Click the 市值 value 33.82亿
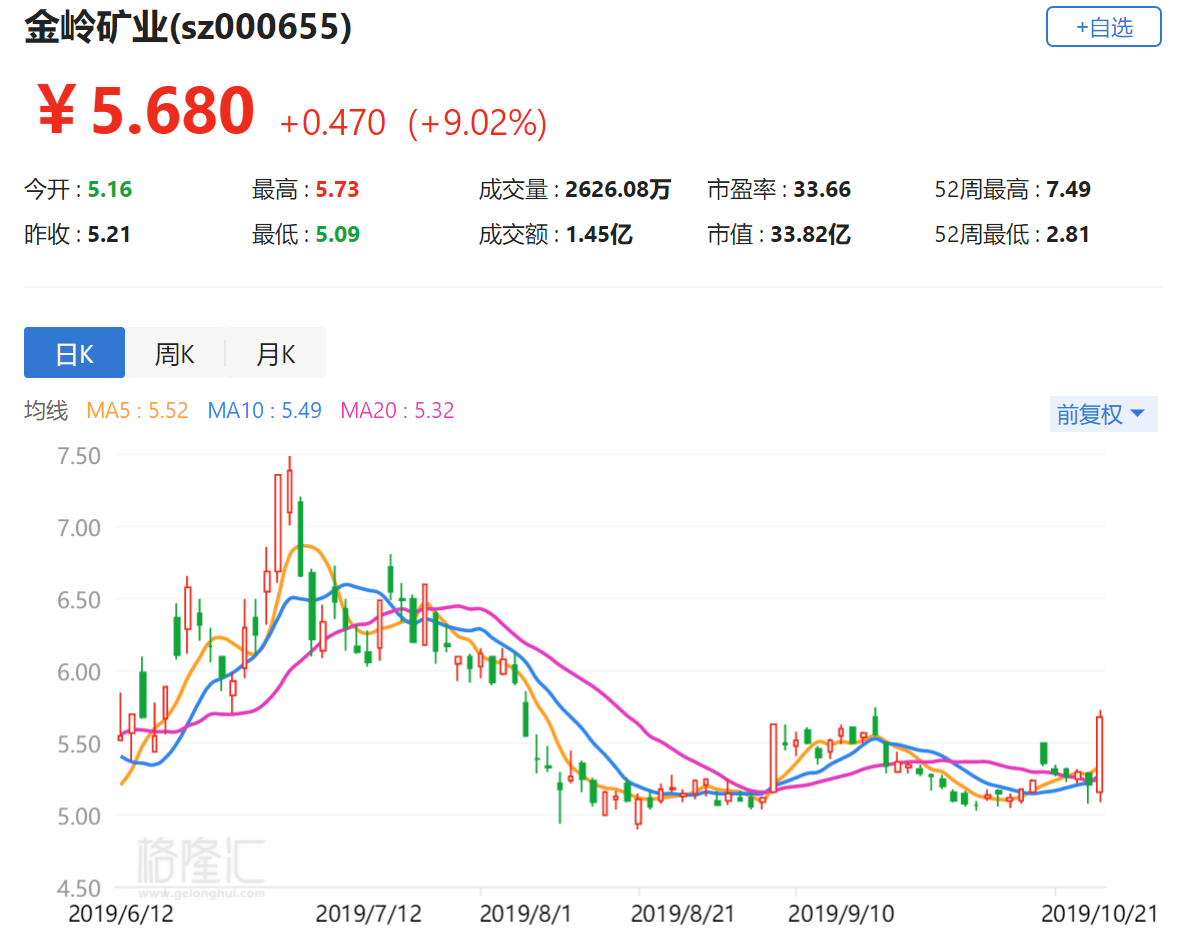1181x934 pixels. [810, 234]
